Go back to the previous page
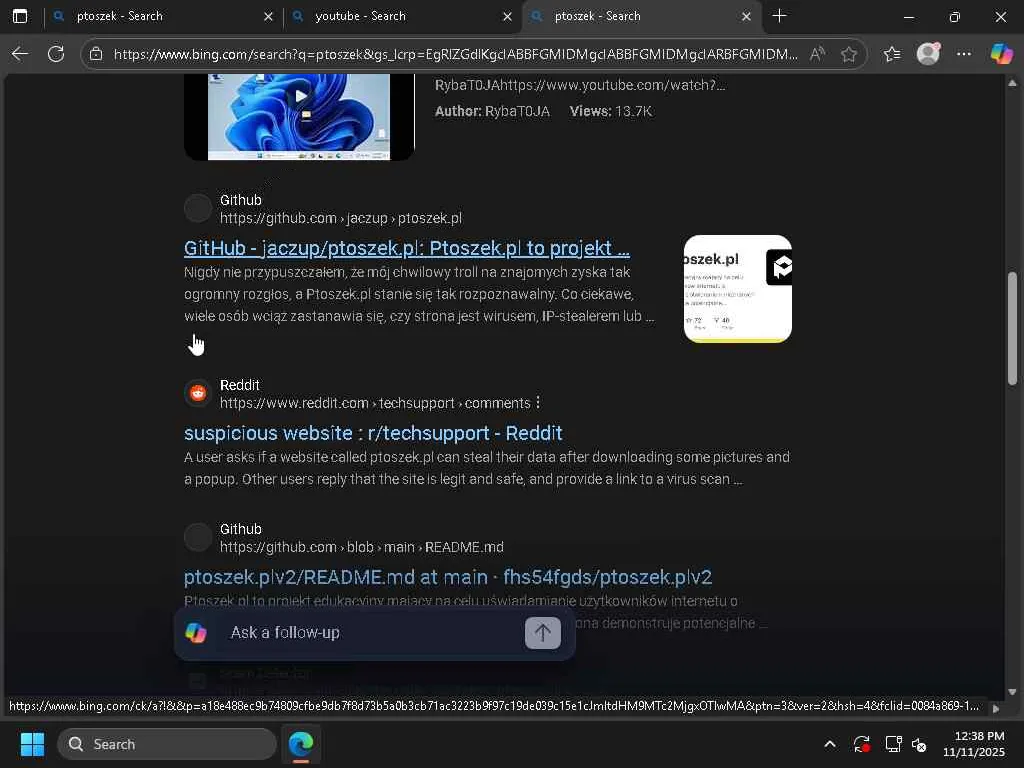This screenshot has width=1024, height=768. click(20, 54)
